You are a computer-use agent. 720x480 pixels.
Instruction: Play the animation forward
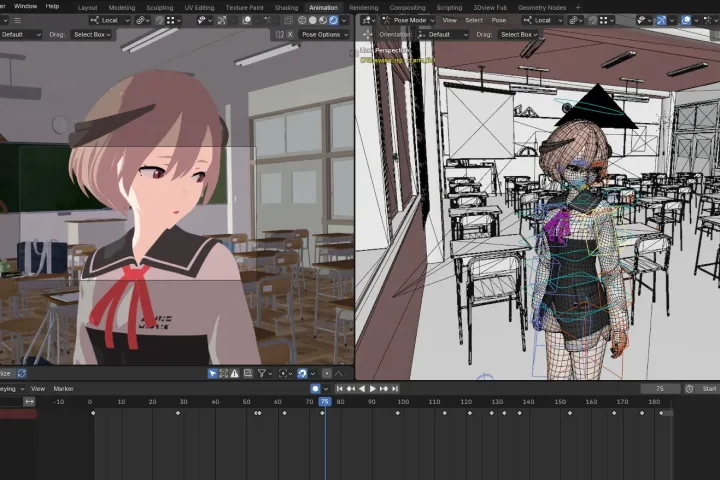point(372,389)
